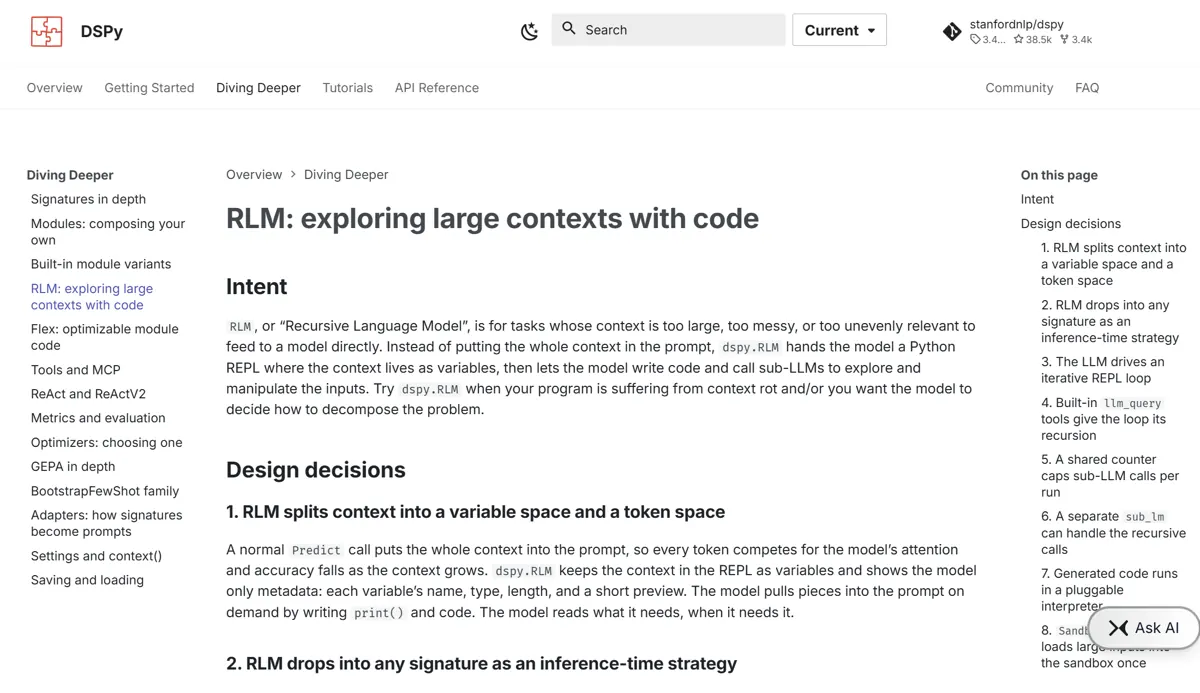The height and width of the screenshot is (693, 1200).
Task: Jump to outline item 3 LLM drives REPL loop
Action: click(x=1102, y=370)
